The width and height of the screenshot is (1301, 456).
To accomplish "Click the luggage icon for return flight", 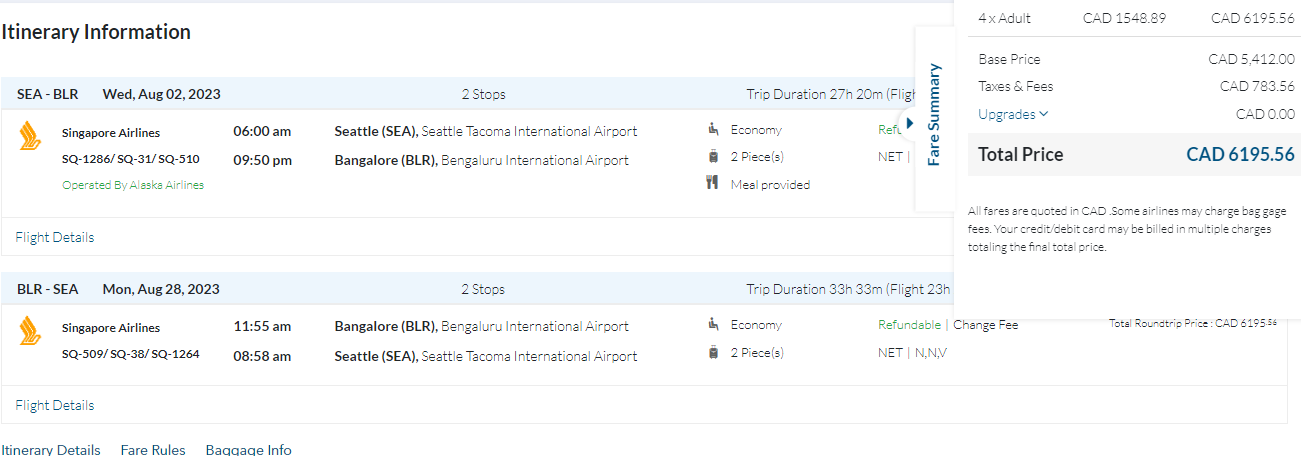I will pos(713,352).
